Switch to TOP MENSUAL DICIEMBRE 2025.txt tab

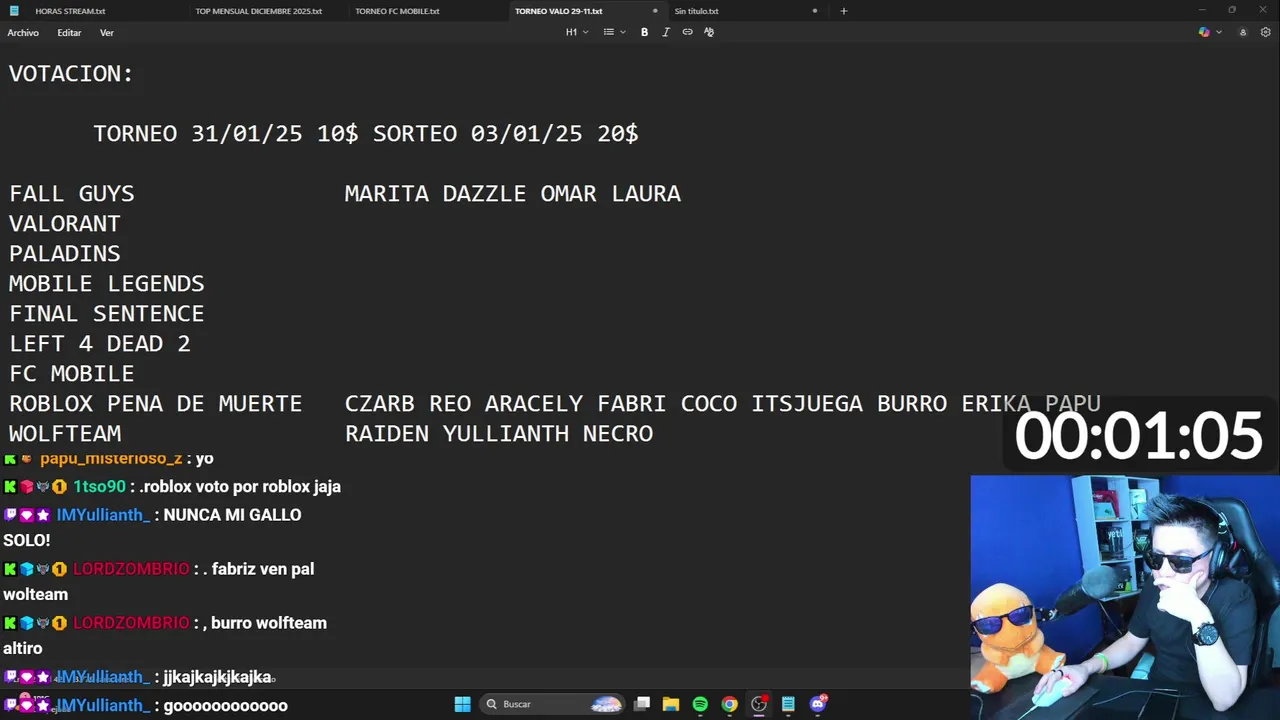[258, 11]
